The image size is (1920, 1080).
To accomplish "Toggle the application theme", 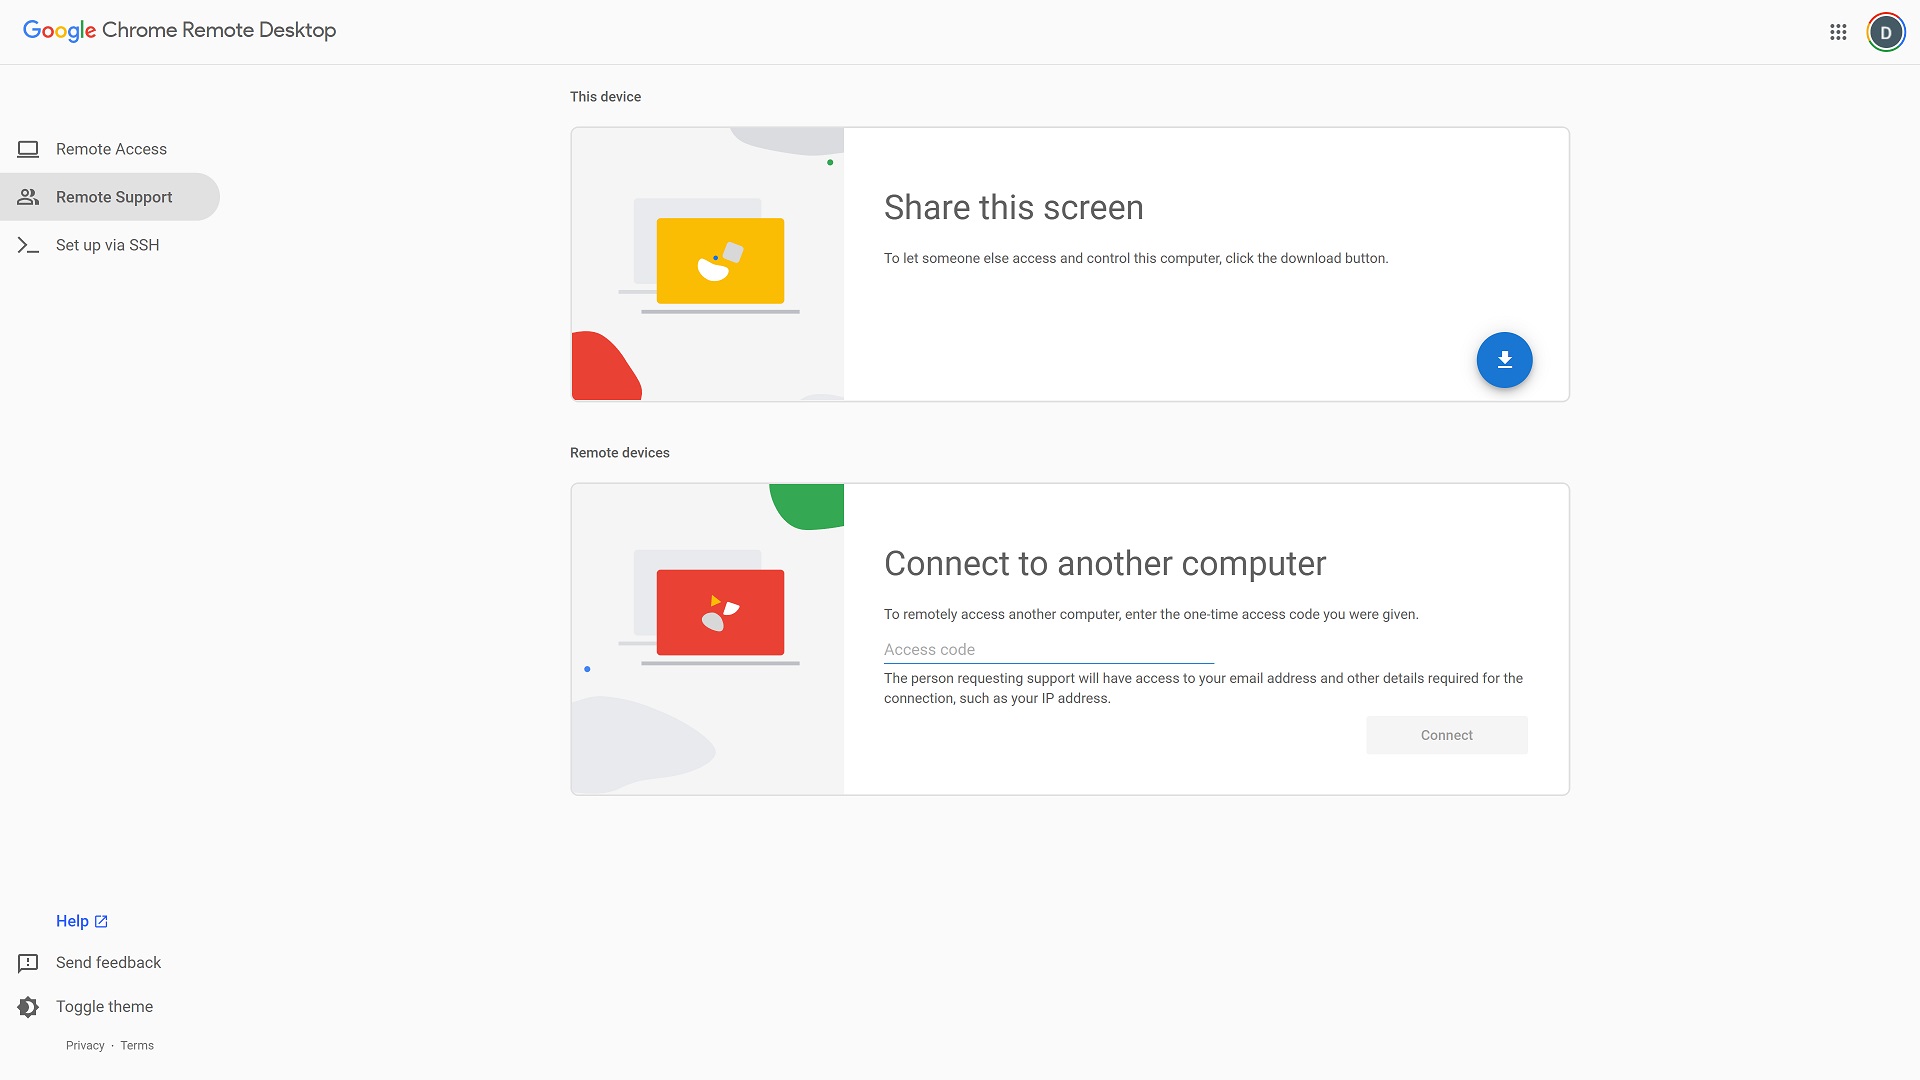I will [103, 1006].
